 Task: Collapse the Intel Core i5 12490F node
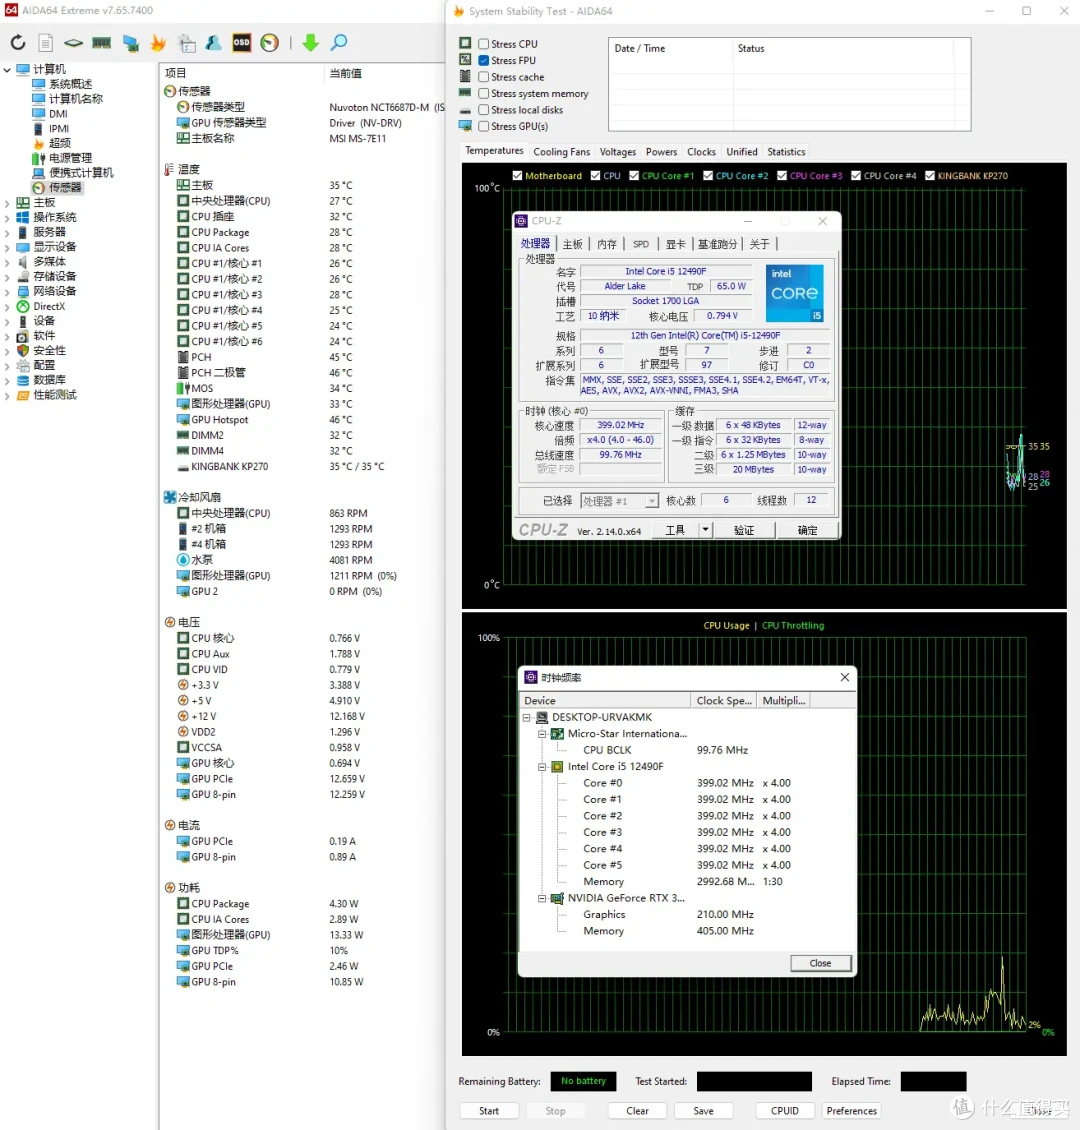point(542,767)
